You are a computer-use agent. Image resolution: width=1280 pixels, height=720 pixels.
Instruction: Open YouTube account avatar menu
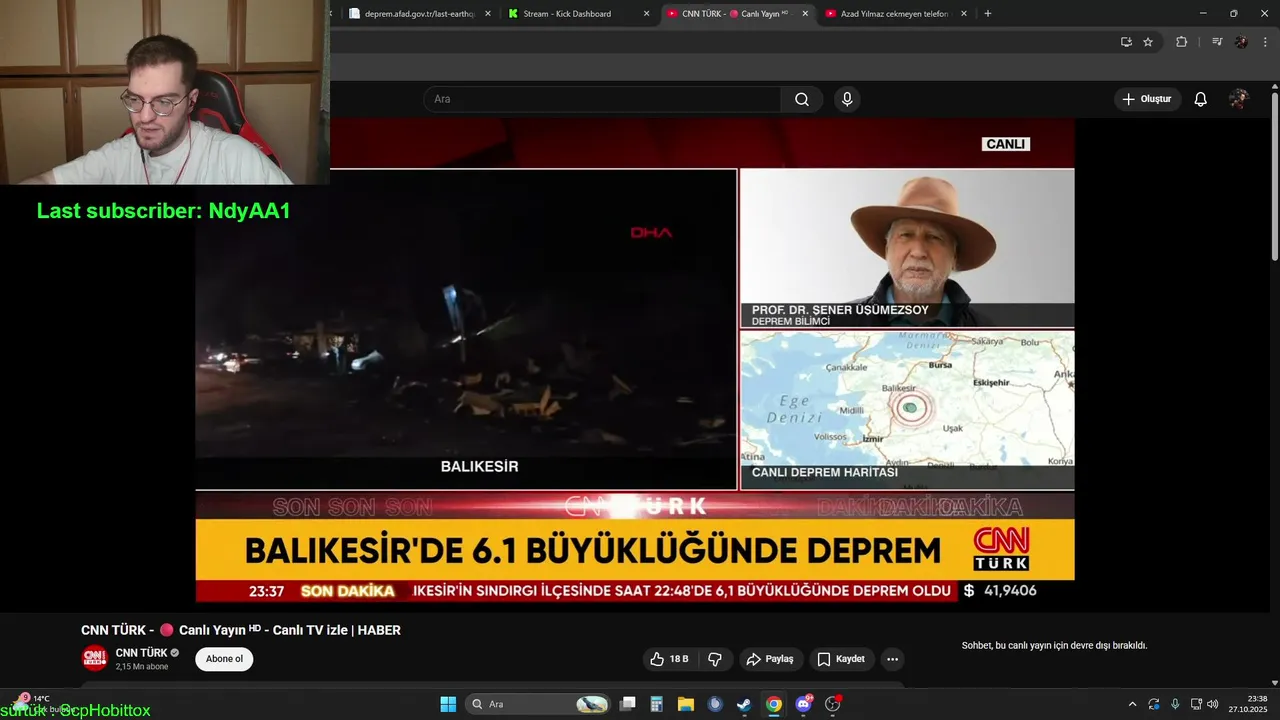pyautogui.click(x=1239, y=99)
